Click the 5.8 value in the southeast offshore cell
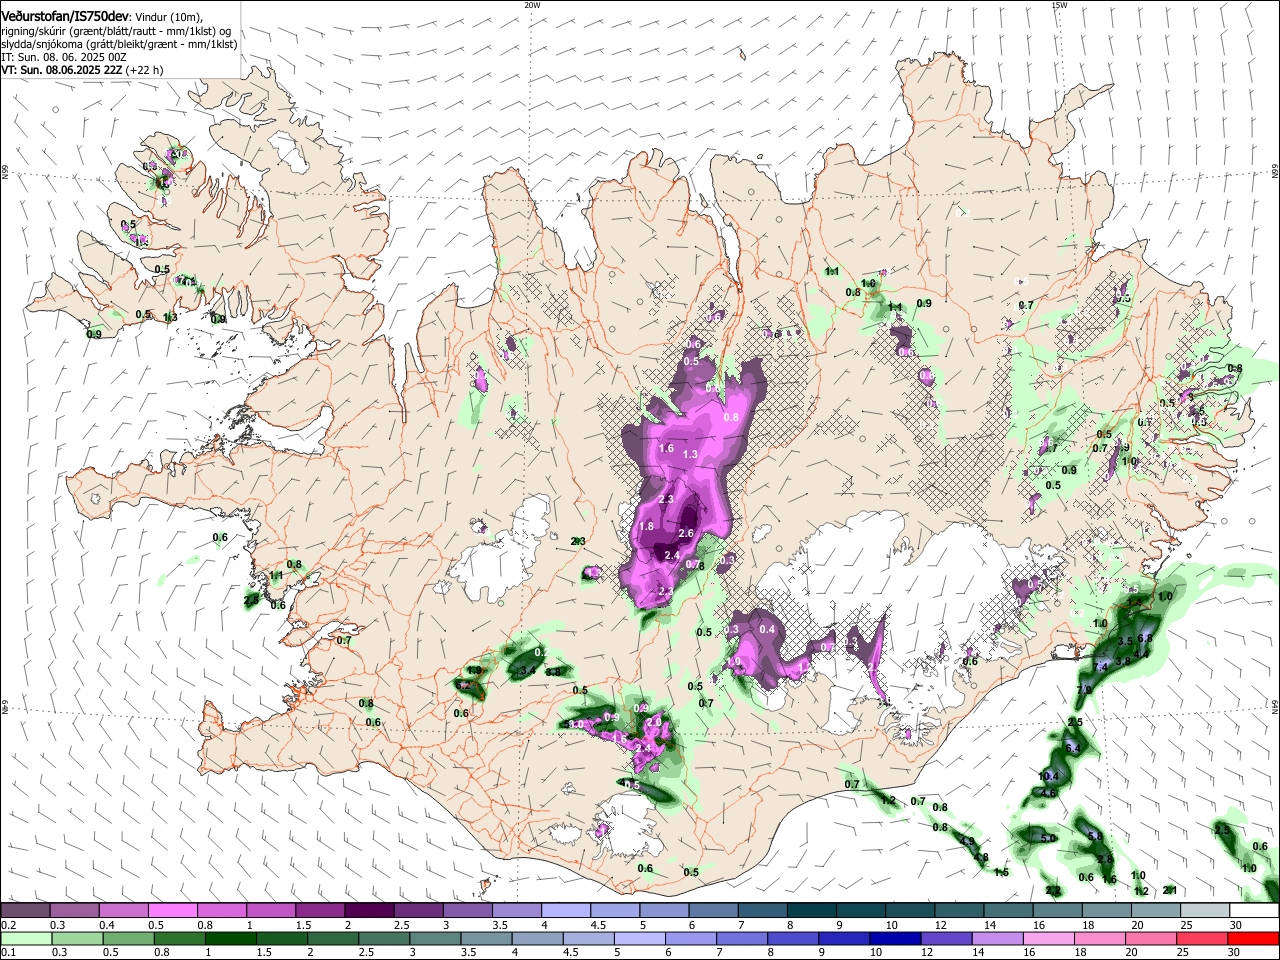 coord(1094,837)
